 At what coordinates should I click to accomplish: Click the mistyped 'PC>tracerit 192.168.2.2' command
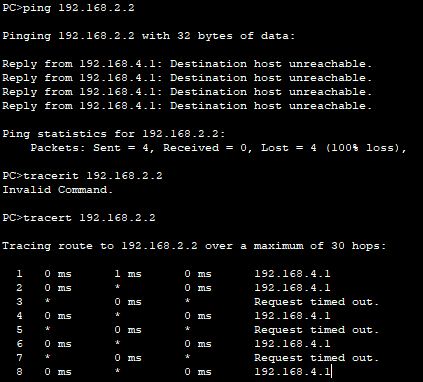coord(82,176)
